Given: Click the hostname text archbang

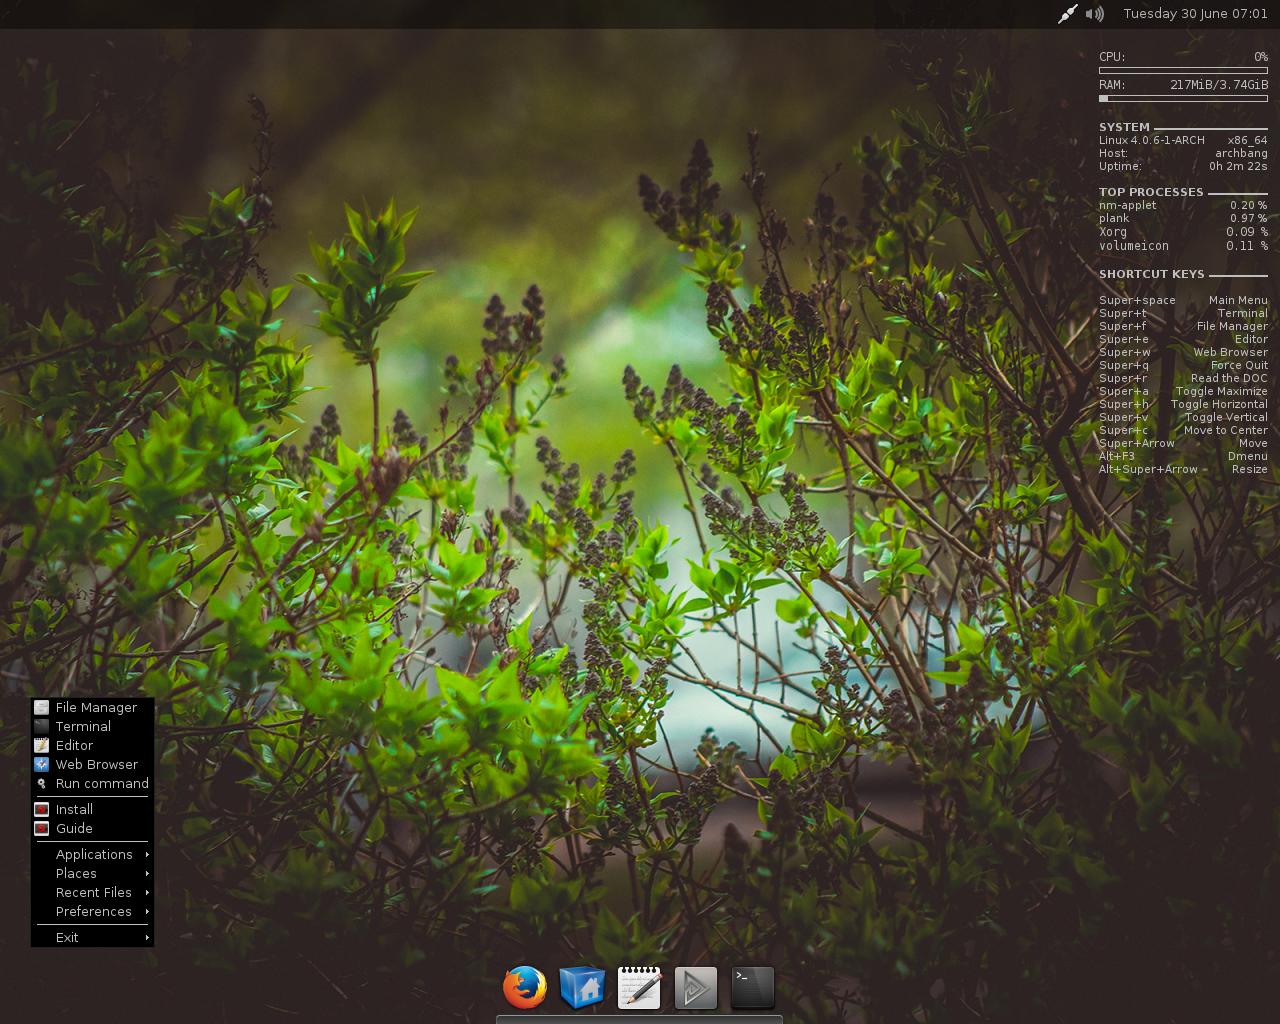Looking at the screenshot, I should click(x=1241, y=153).
